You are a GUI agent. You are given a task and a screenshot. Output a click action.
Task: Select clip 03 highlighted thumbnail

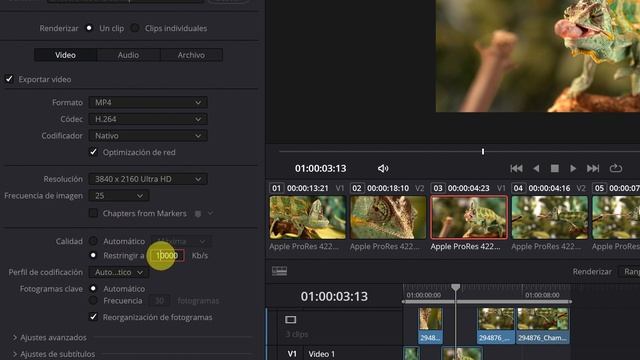pyautogui.click(x=469, y=217)
